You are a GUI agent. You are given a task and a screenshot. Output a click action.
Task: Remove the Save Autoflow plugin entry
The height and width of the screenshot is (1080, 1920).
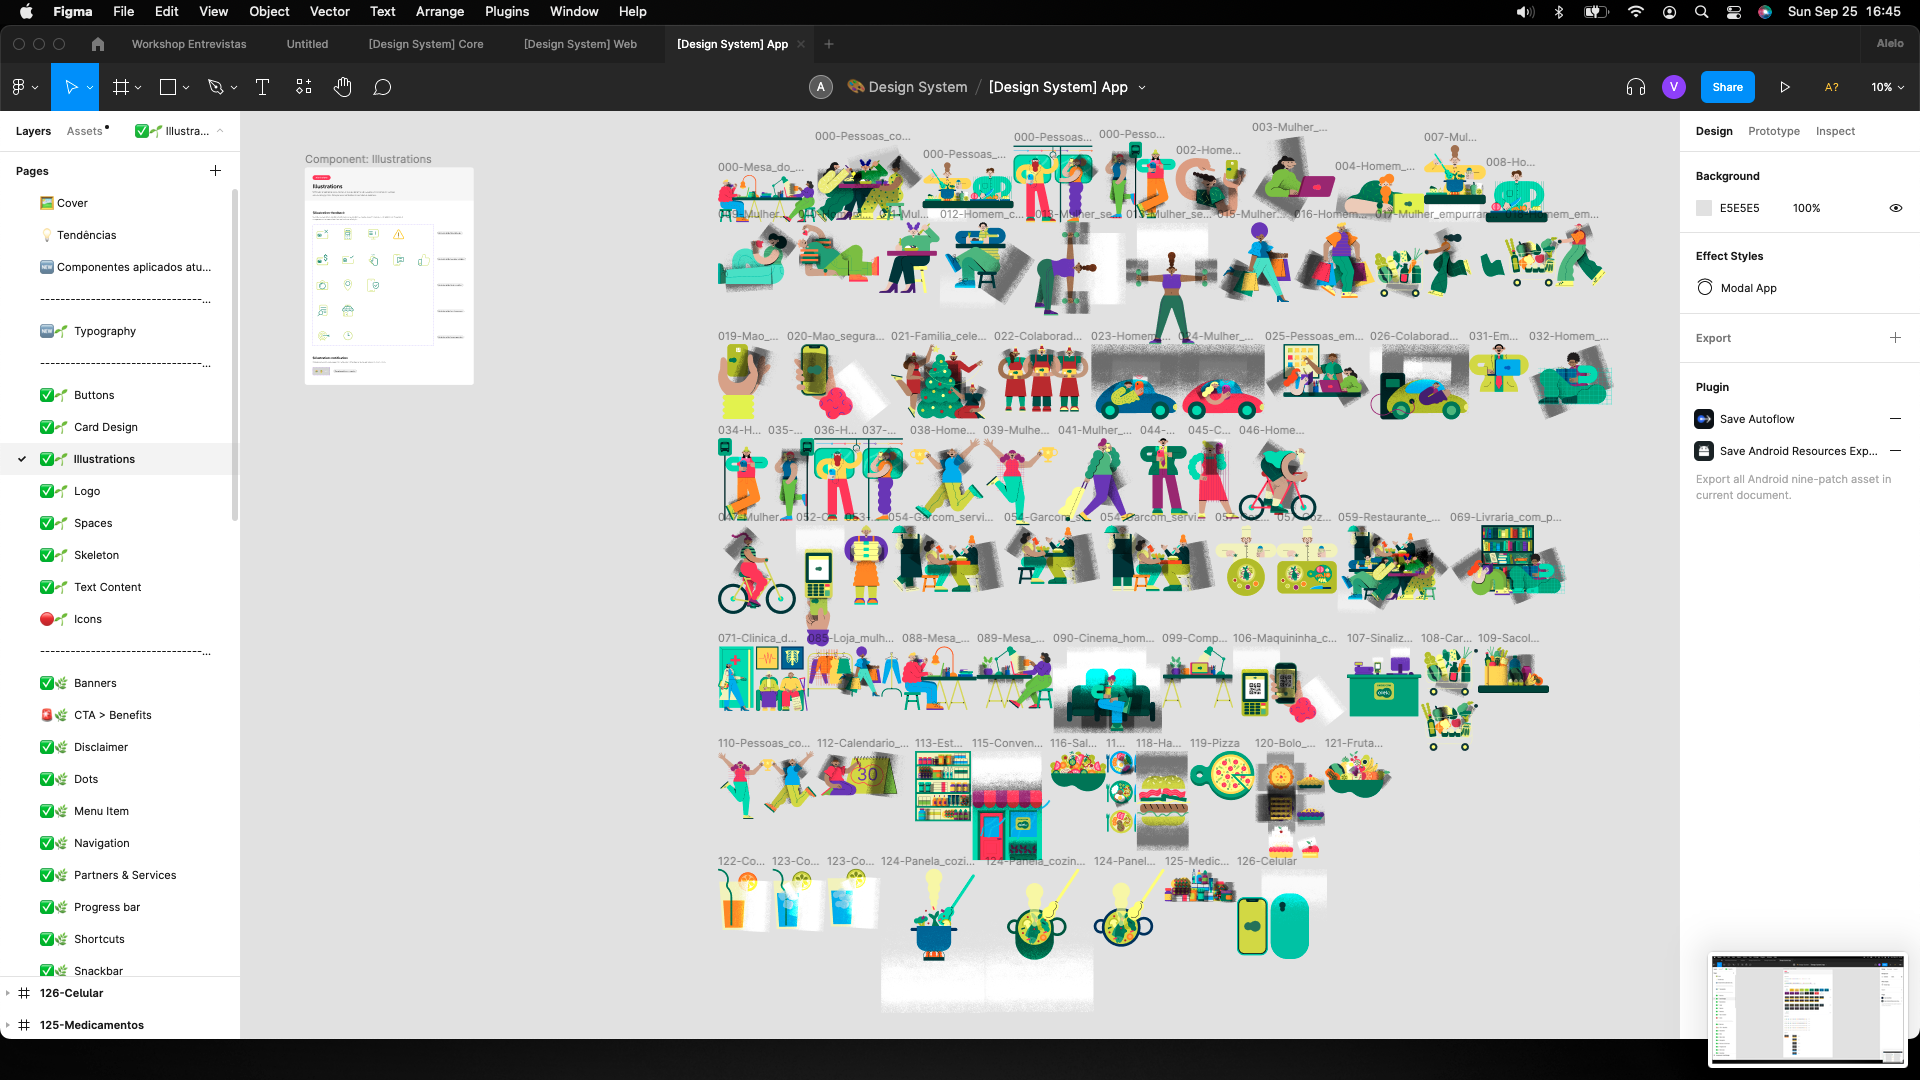click(x=1895, y=419)
